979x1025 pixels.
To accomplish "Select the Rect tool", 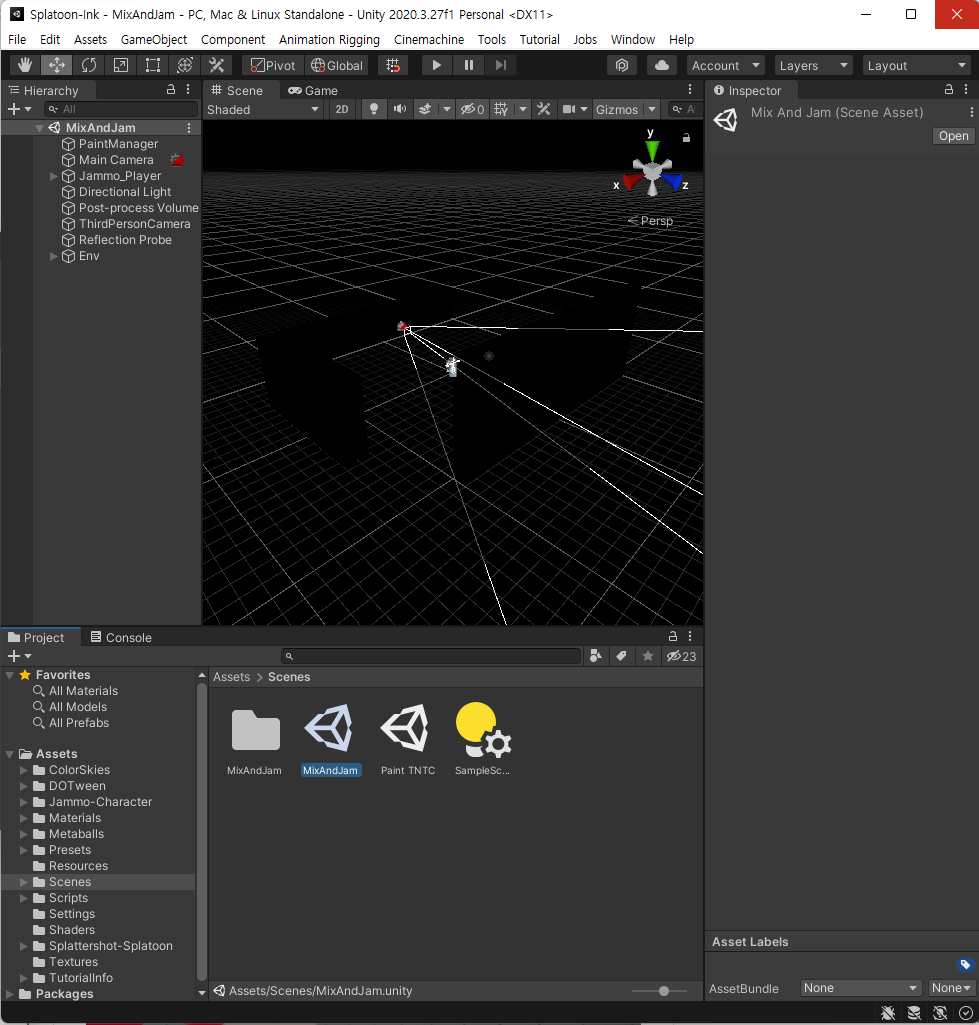I will pyautogui.click(x=153, y=65).
